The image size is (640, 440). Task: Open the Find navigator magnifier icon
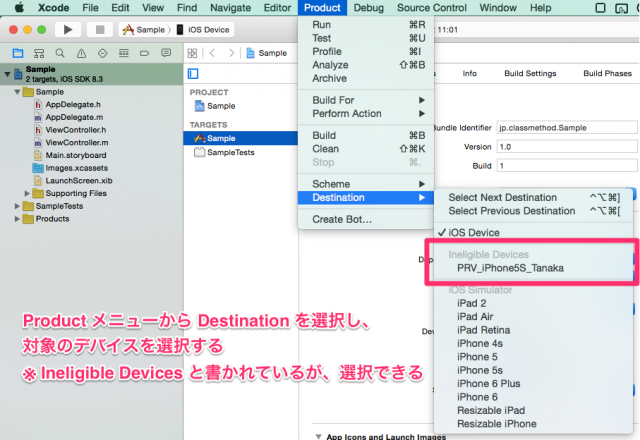(x=60, y=53)
